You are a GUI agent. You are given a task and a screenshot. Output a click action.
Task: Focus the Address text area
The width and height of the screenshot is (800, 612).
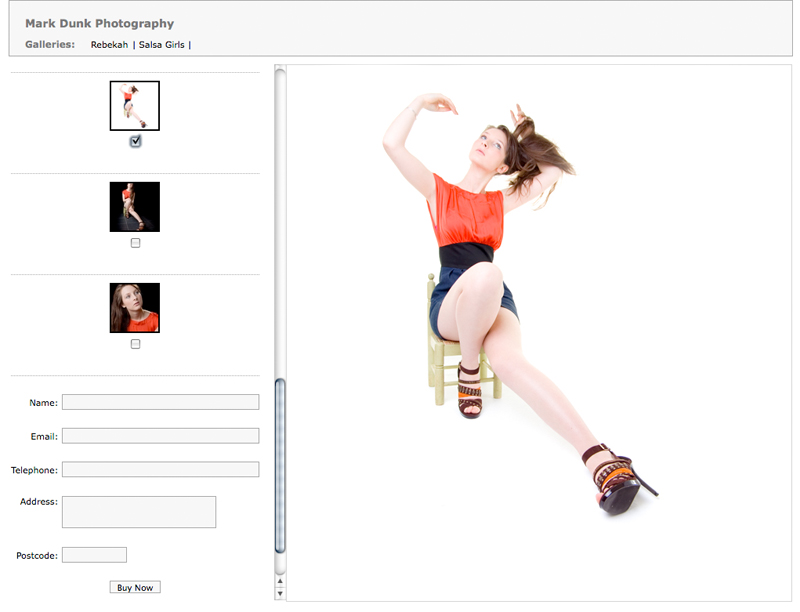(139, 512)
